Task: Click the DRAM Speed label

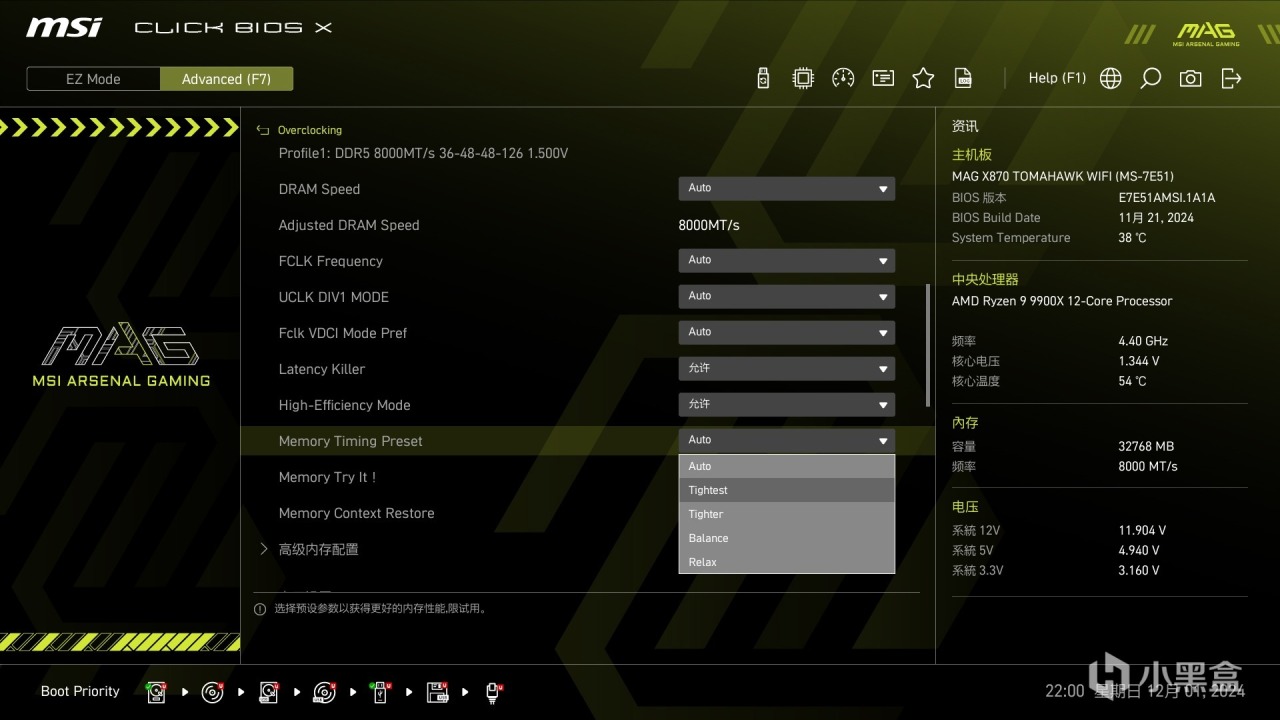Action: coord(319,189)
